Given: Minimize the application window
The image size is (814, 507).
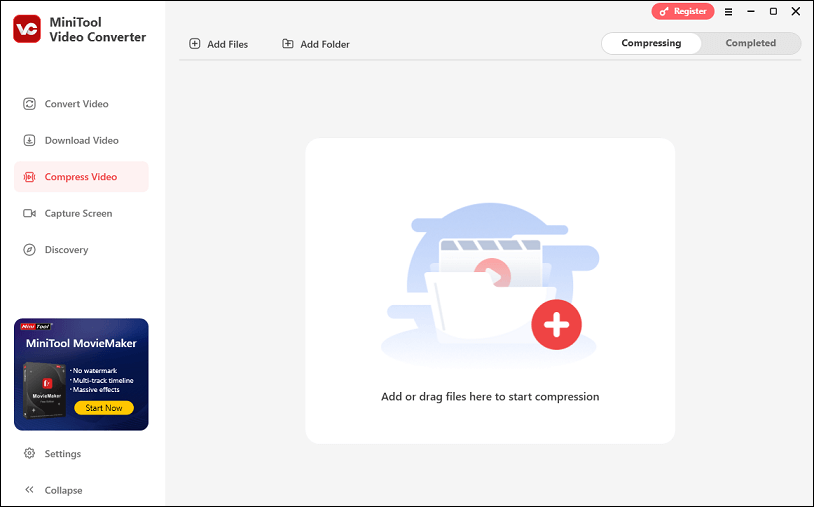Looking at the screenshot, I should [x=751, y=11].
